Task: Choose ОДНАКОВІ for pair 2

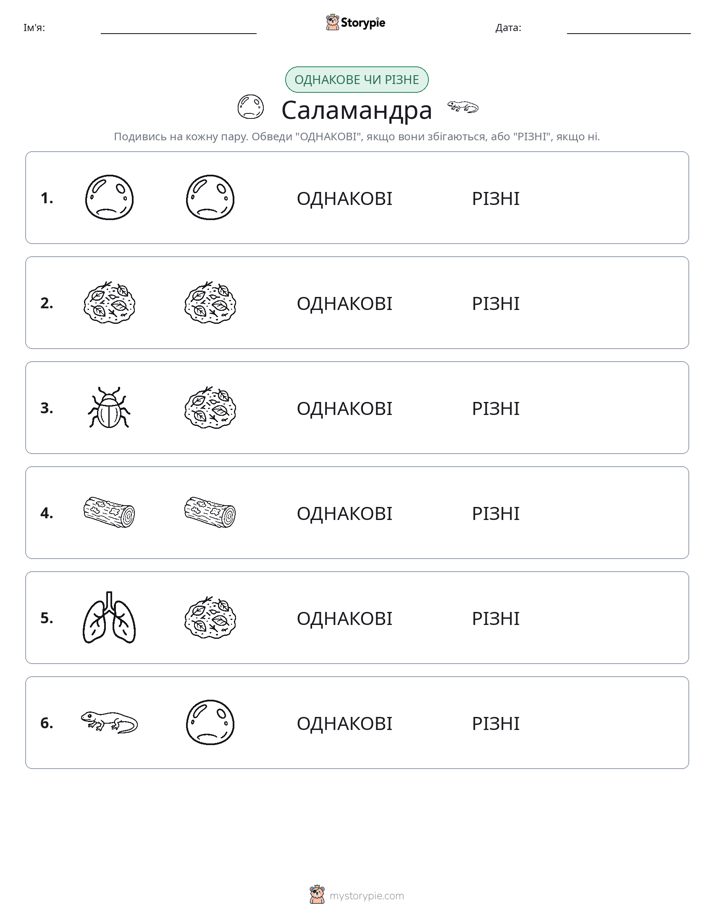Action: pos(344,303)
